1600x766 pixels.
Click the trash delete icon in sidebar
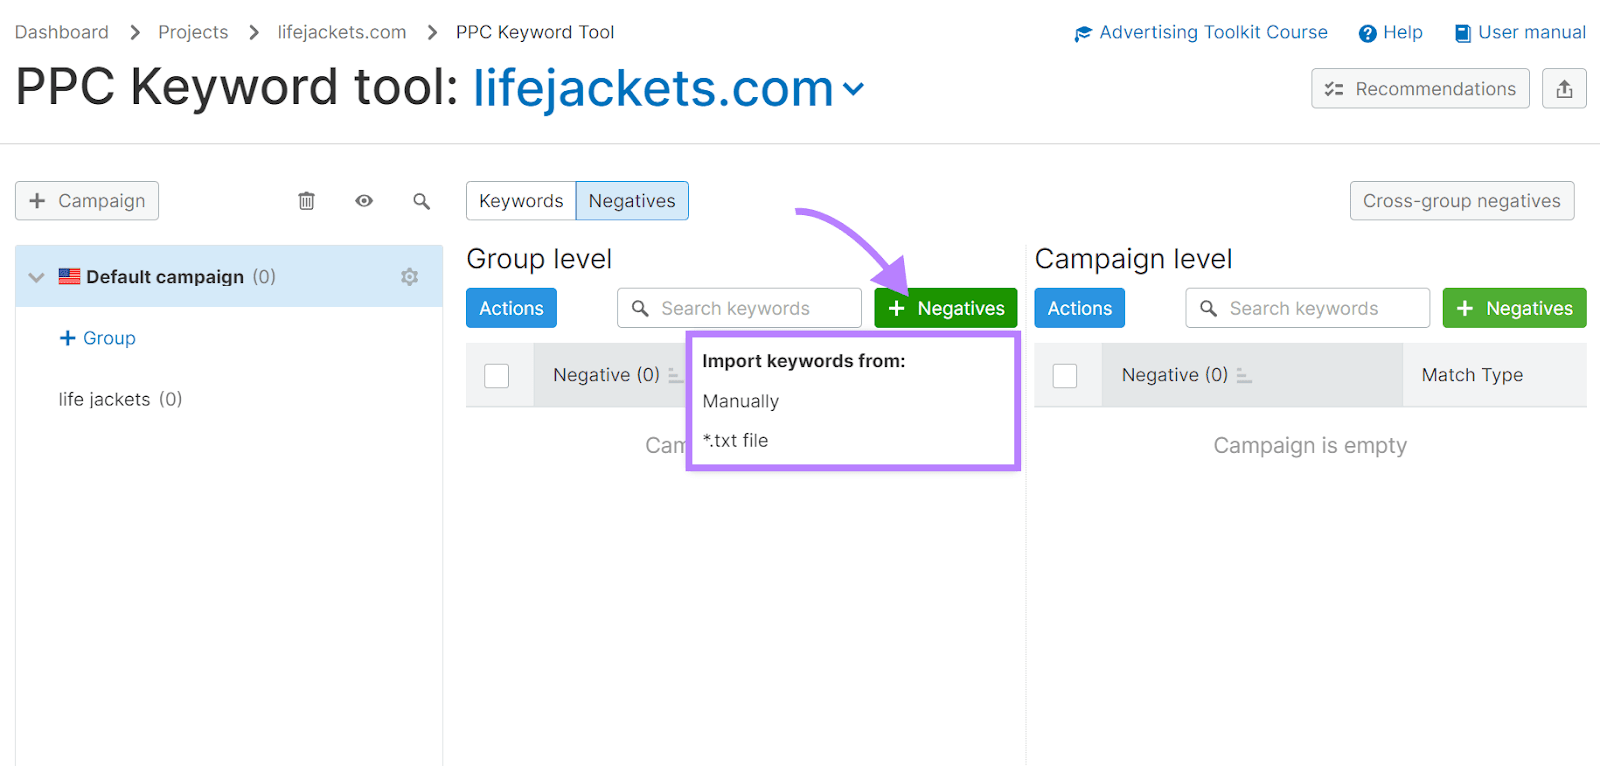tap(306, 201)
